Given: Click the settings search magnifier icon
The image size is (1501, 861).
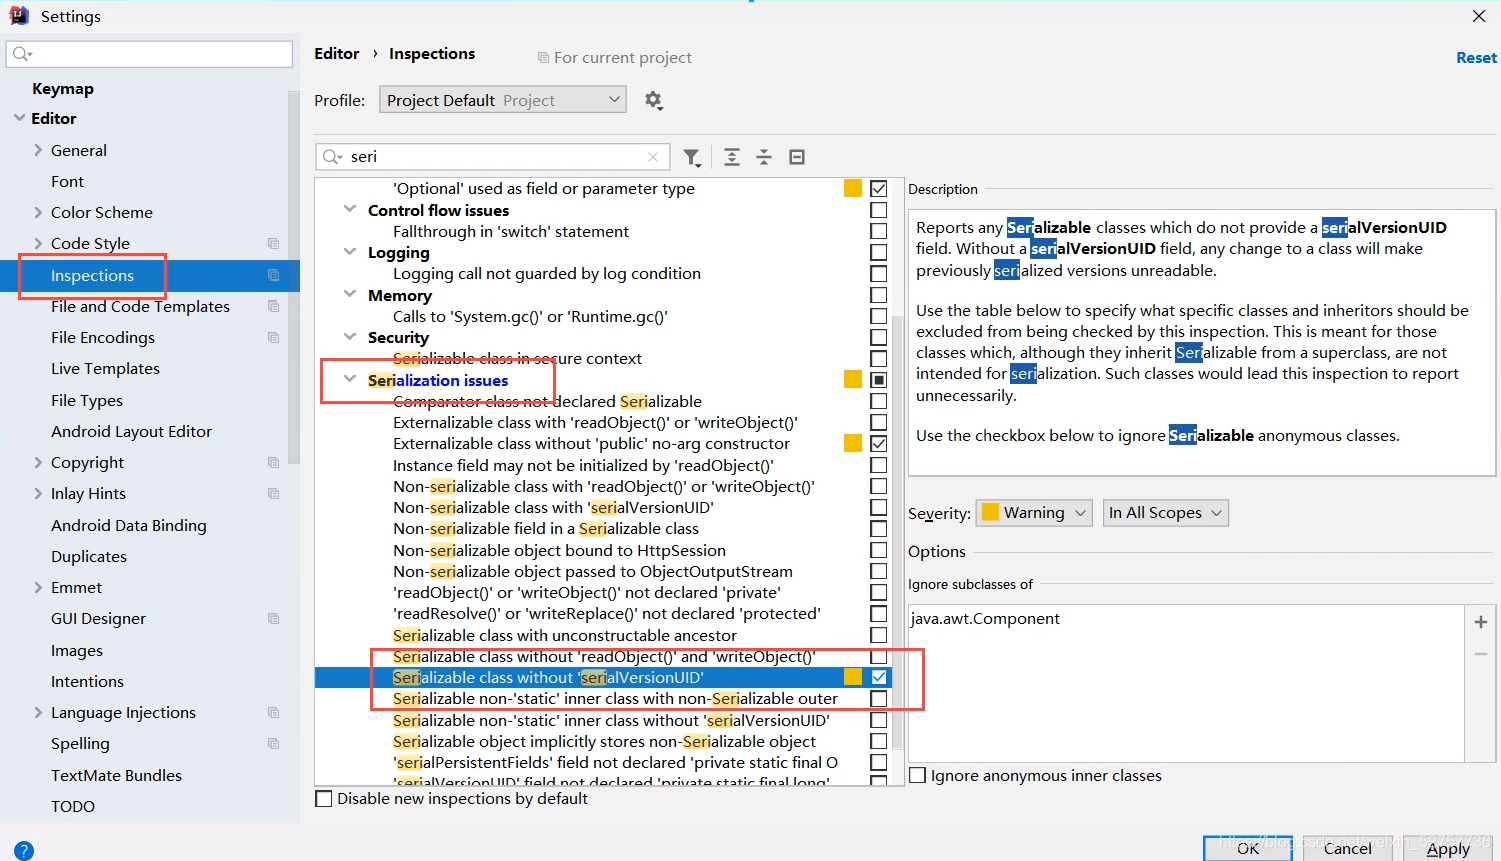Looking at the screenshot, I should pyautogui.click(x=22, y=54).
